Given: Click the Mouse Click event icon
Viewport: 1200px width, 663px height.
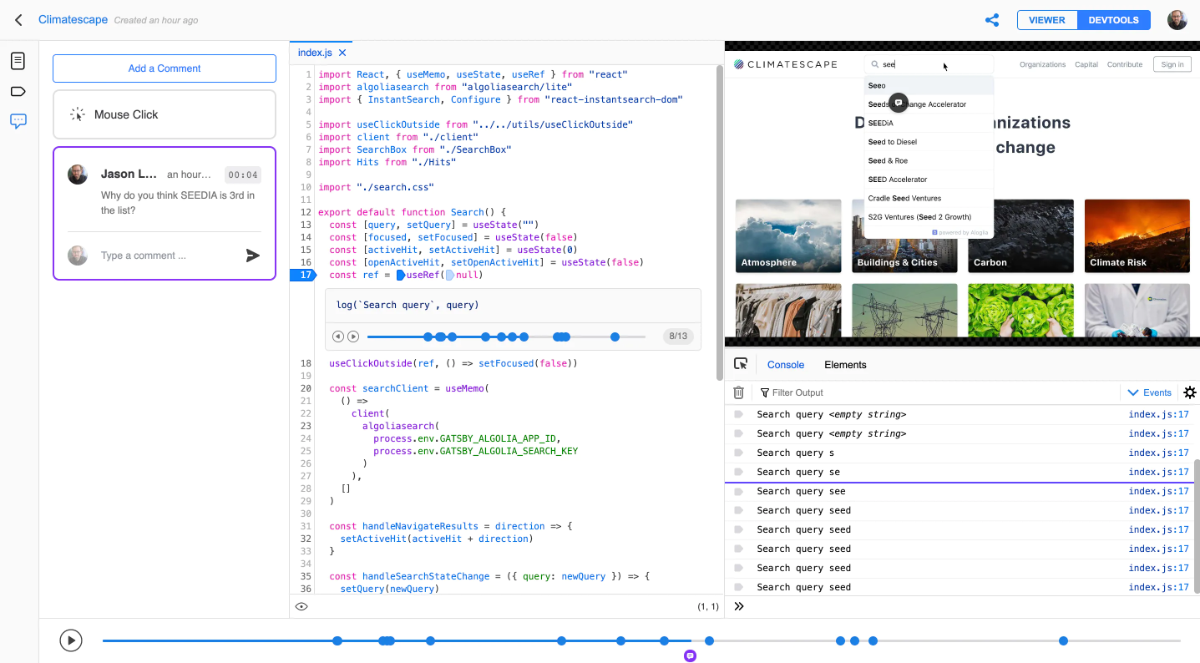Looking at the screenshot, I should coord(78,114).
